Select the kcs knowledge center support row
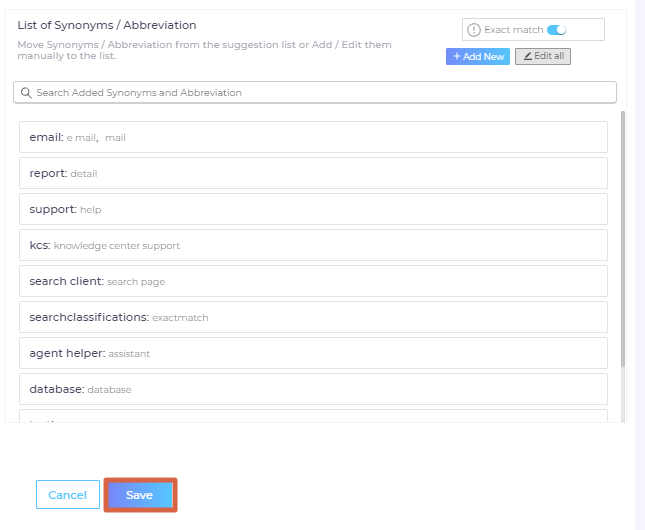This screenshot has height=530, width=645. pyautogui.click(x=313, y=245)
